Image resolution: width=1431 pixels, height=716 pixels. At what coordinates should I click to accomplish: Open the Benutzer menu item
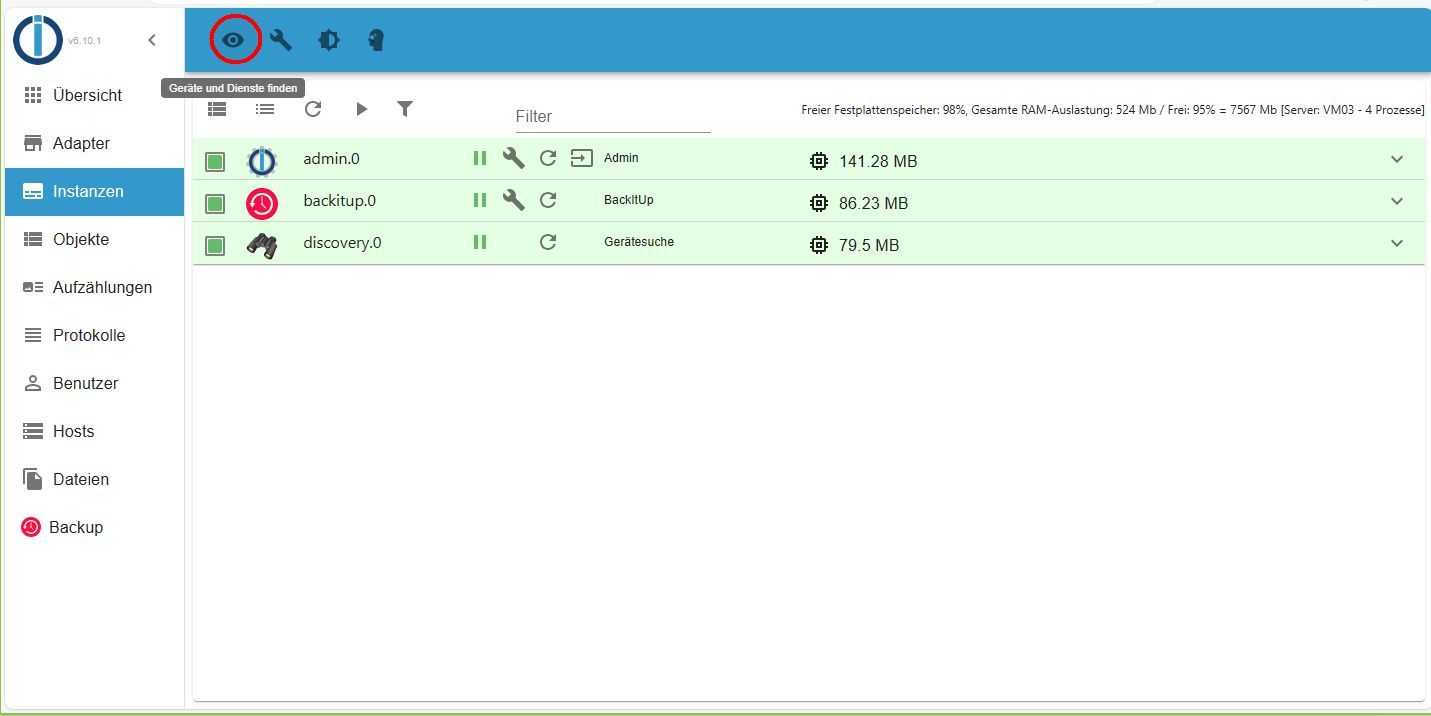pos(94,383)
